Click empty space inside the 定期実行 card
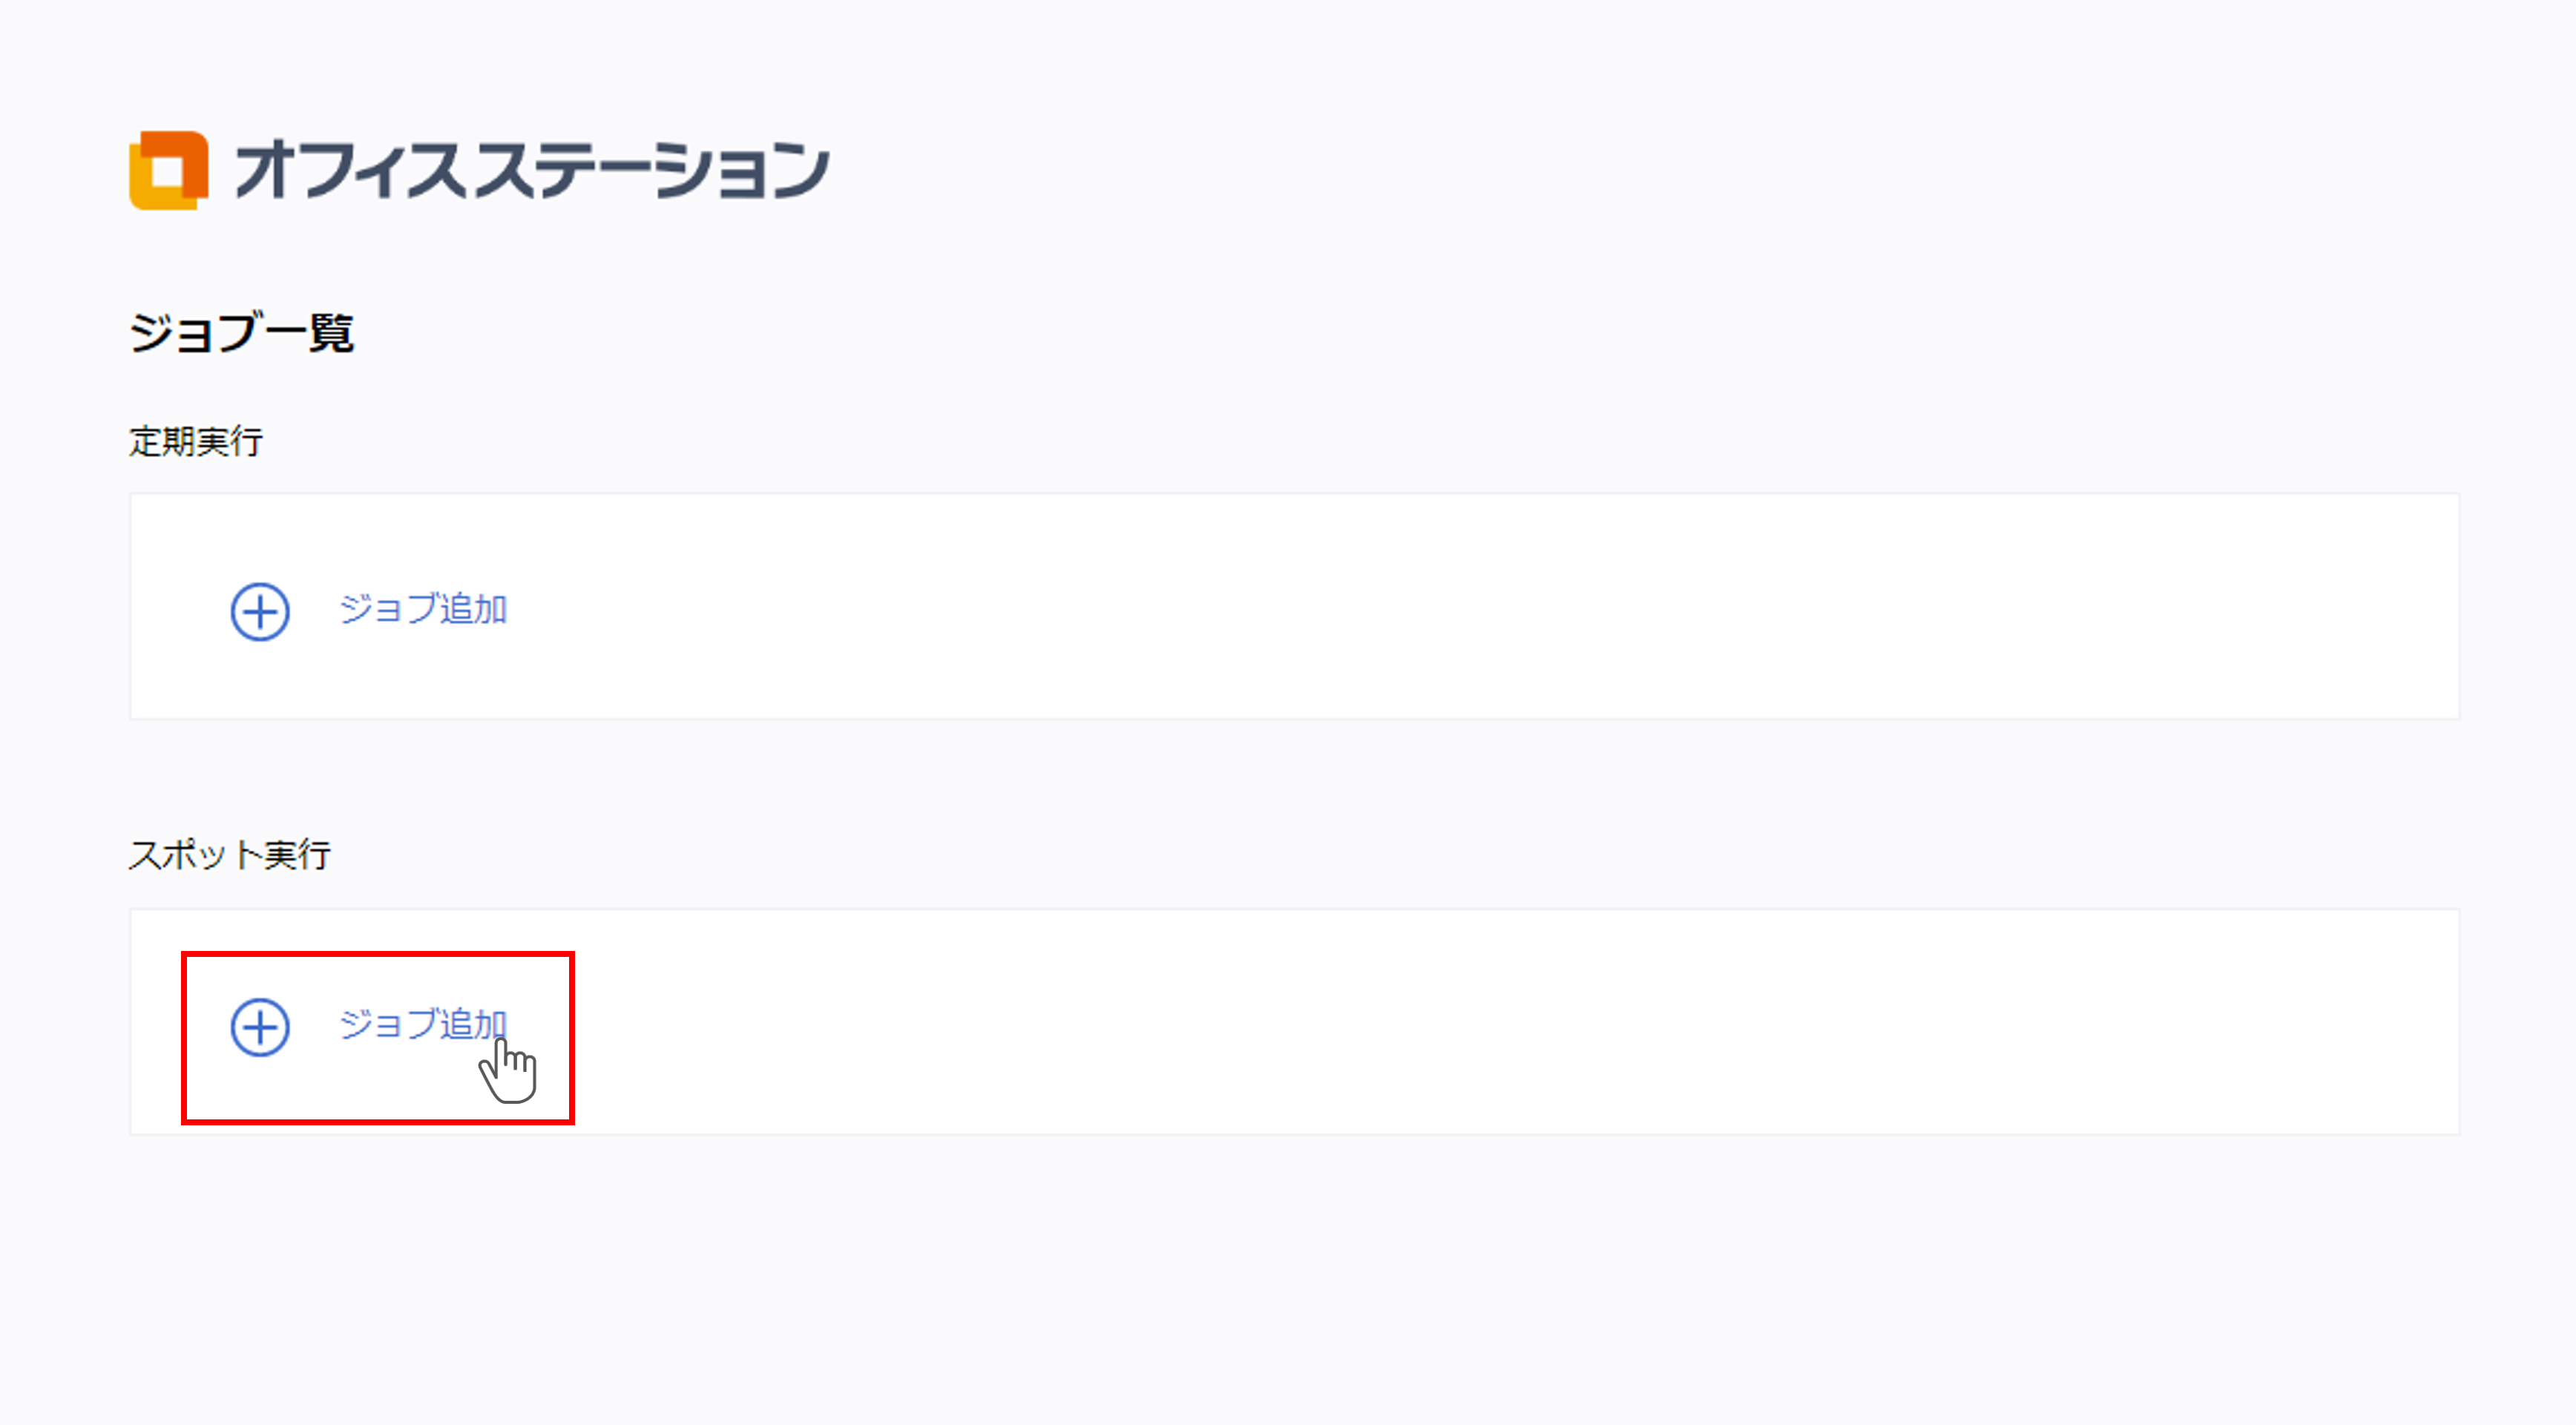This screenshot has height=1425, width=2576. (1400, 606)
